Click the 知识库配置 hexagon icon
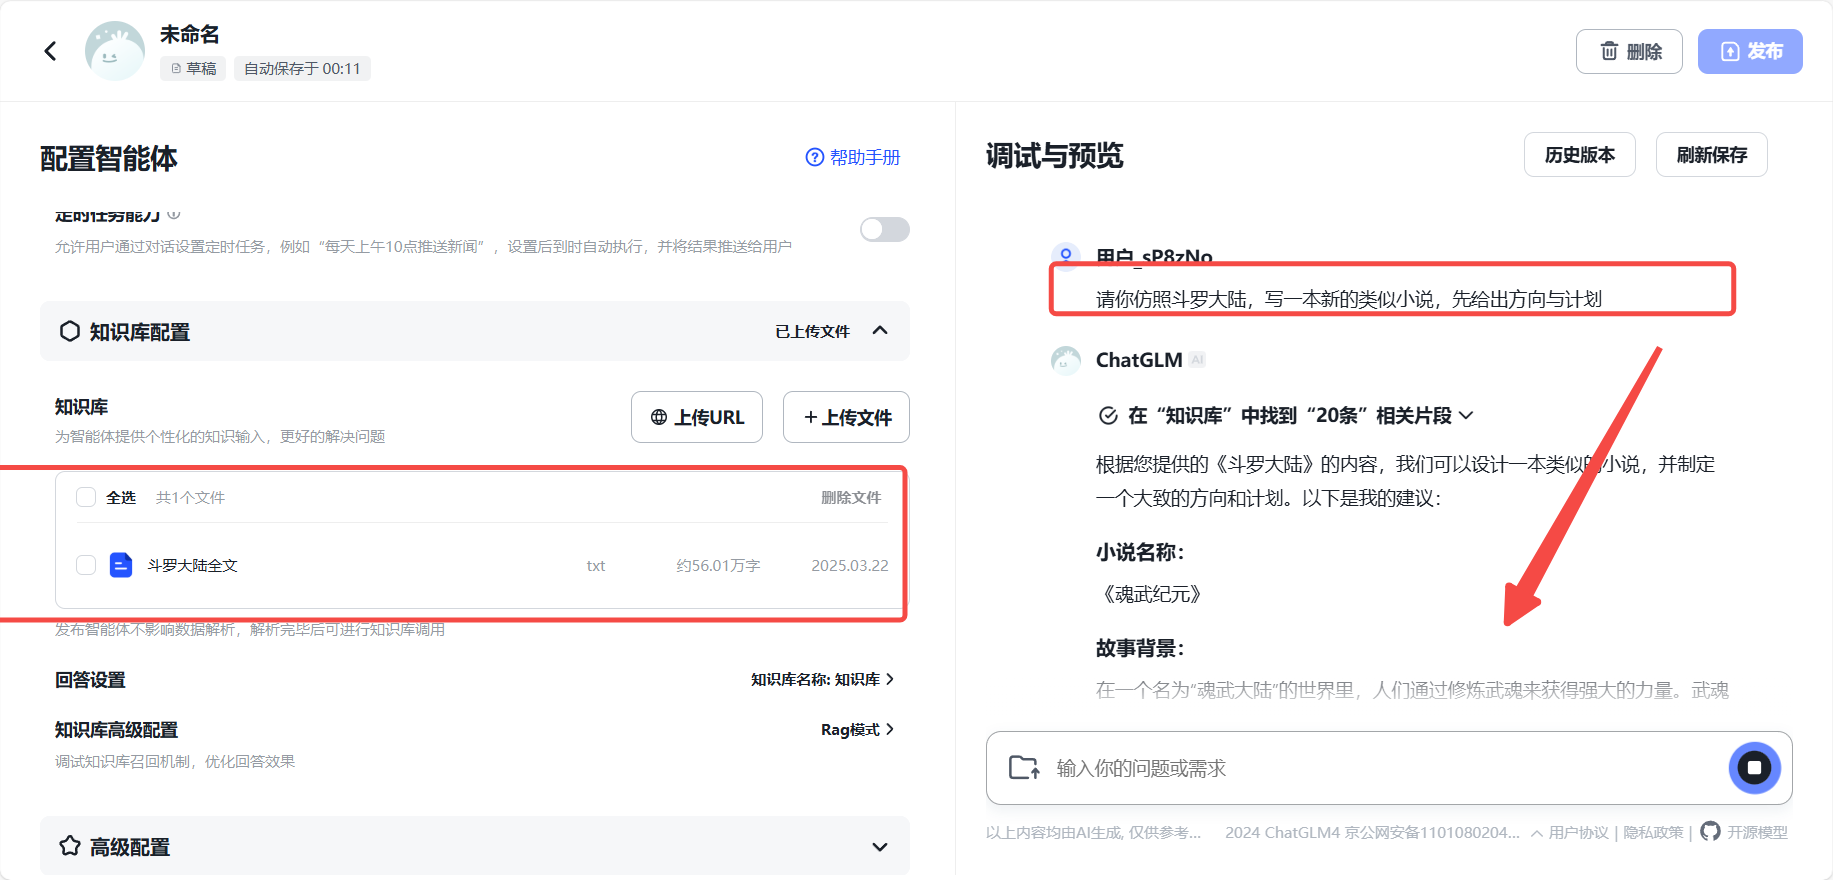 [x=70, y=331]
